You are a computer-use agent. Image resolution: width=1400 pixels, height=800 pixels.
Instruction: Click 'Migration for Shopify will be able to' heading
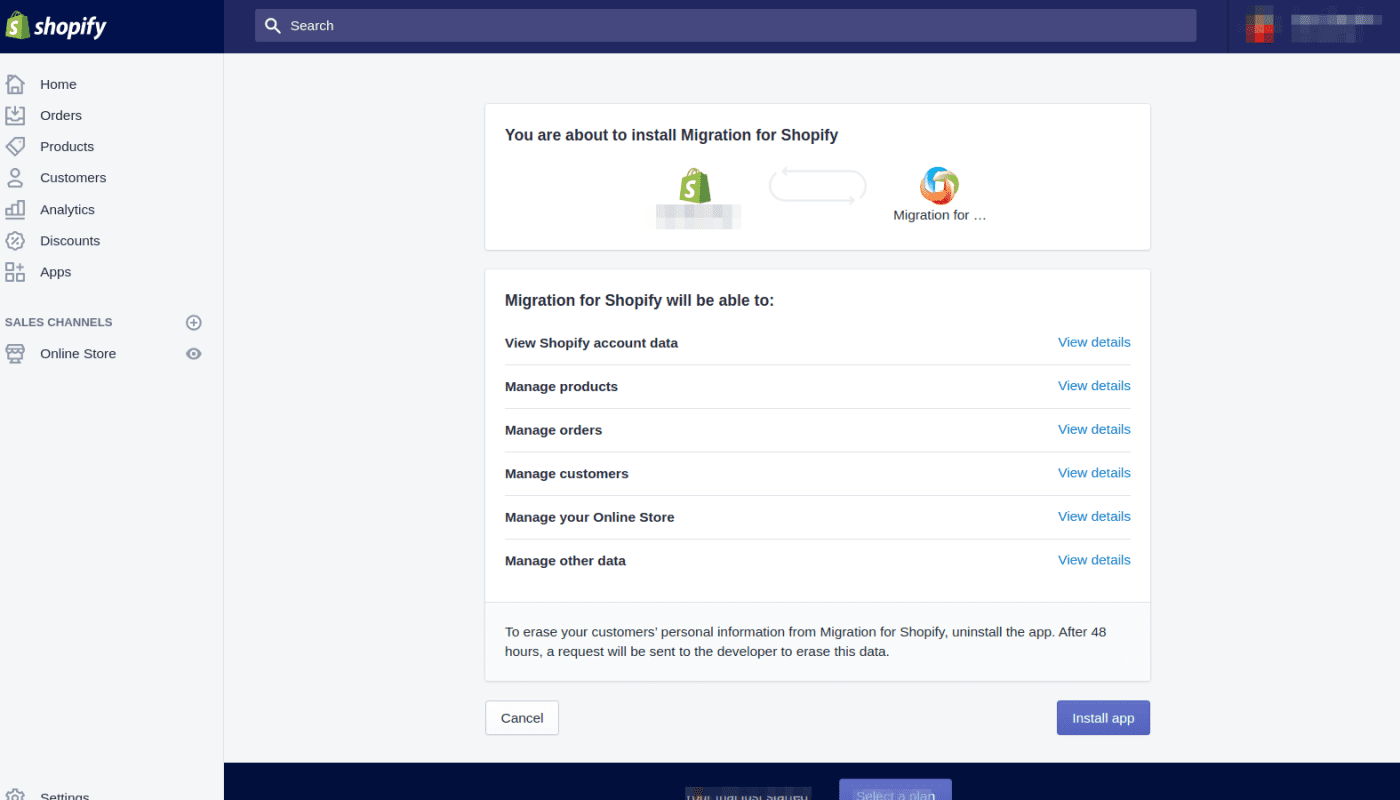(639, 300)
